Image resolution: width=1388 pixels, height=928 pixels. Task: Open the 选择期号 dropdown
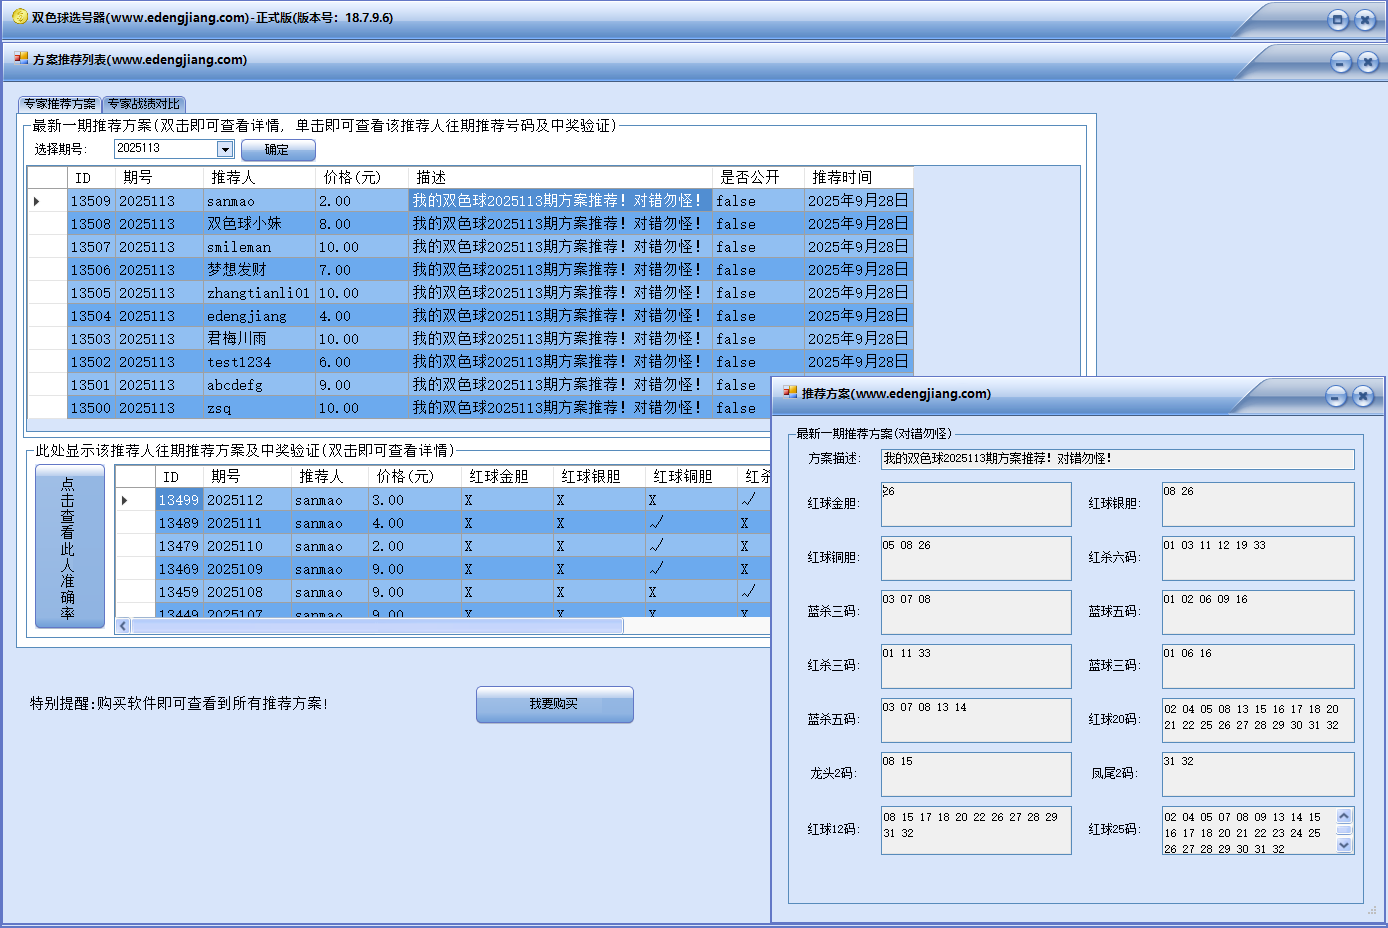pos(225,149)
